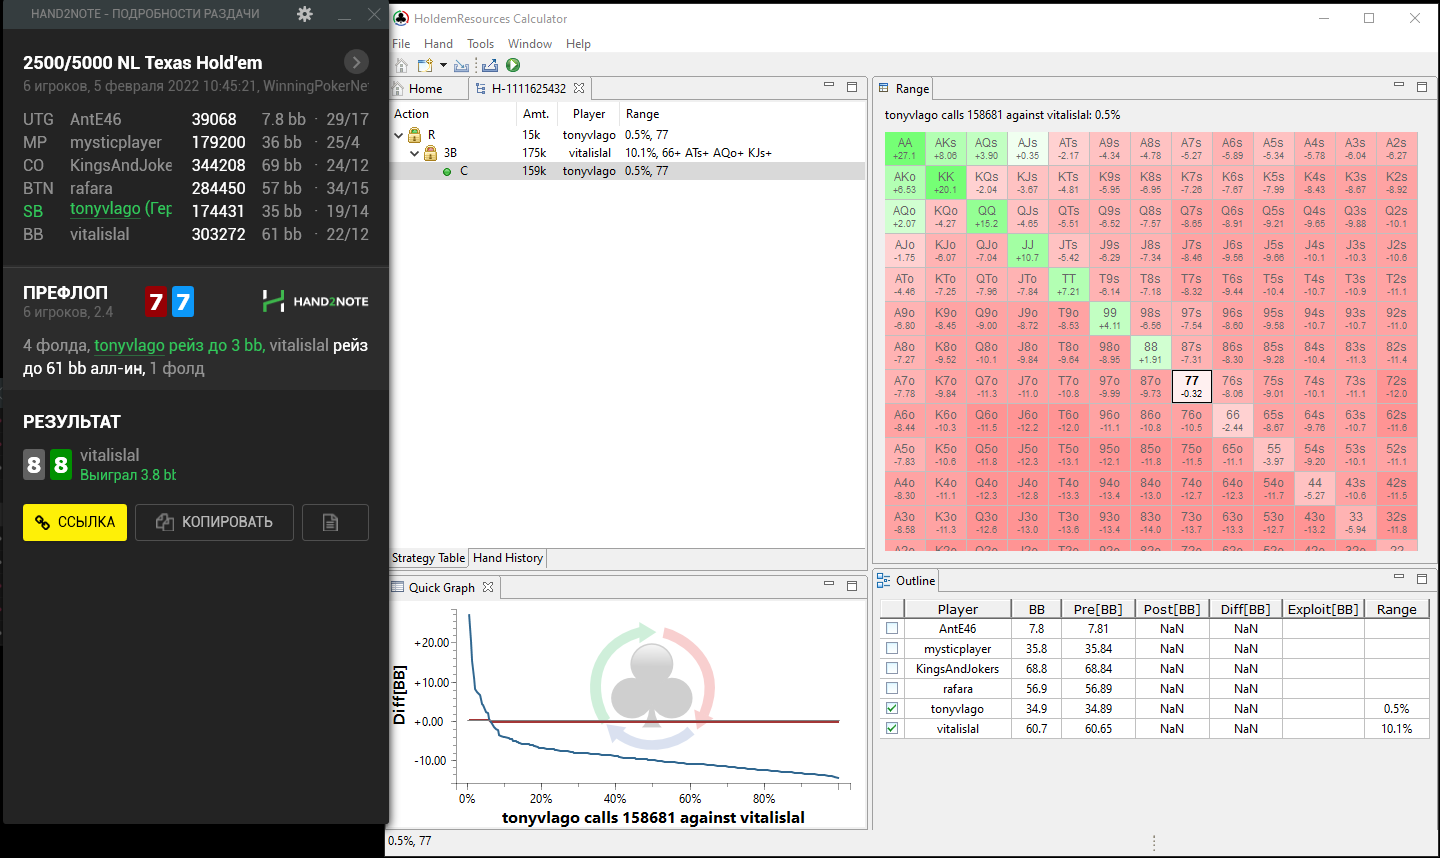Click lock icon on R action row
Viewport: 1440px width, 858px height.
[x=415, y=135]
